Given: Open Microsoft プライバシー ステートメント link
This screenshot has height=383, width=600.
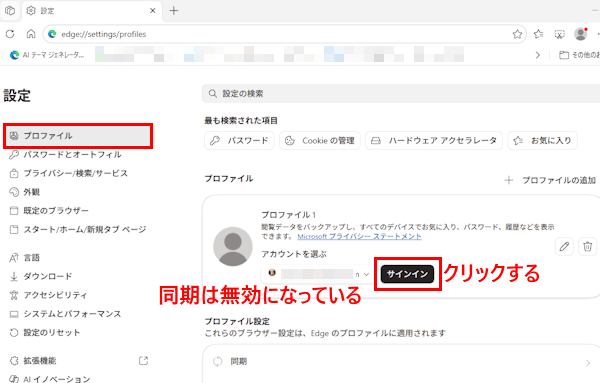Looking at the screenshot, I should tap(359, 236).
